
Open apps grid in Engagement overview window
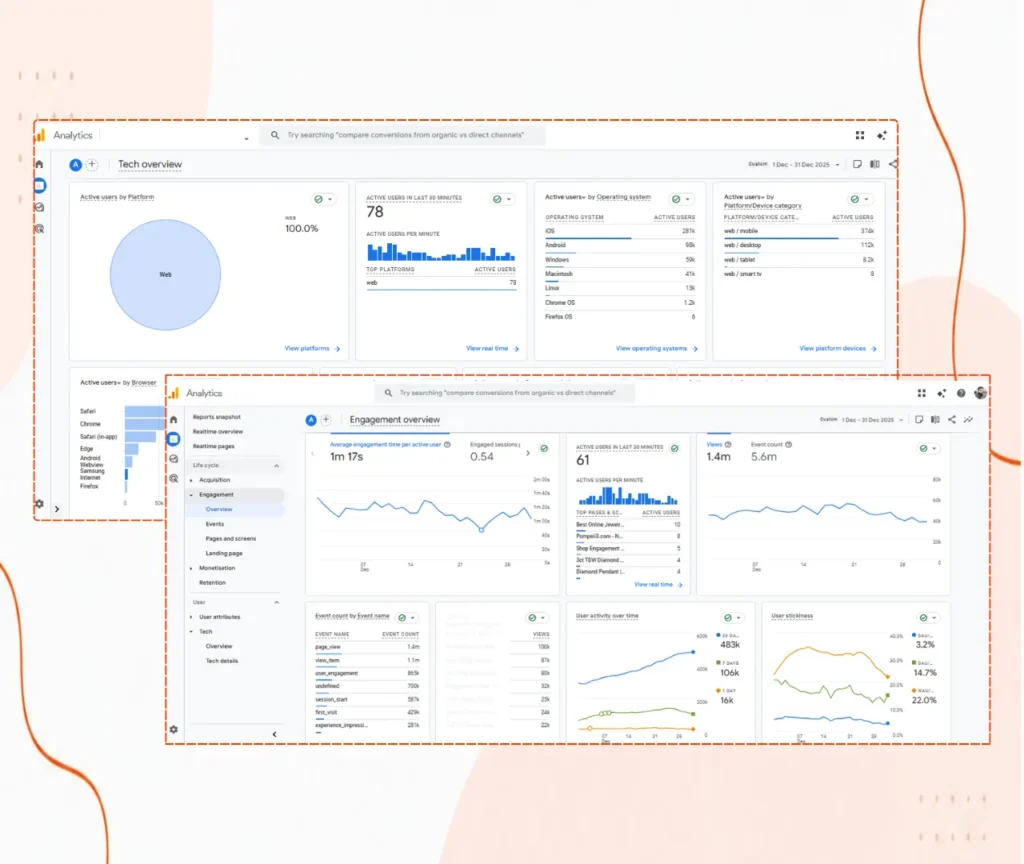pos(921,393)
